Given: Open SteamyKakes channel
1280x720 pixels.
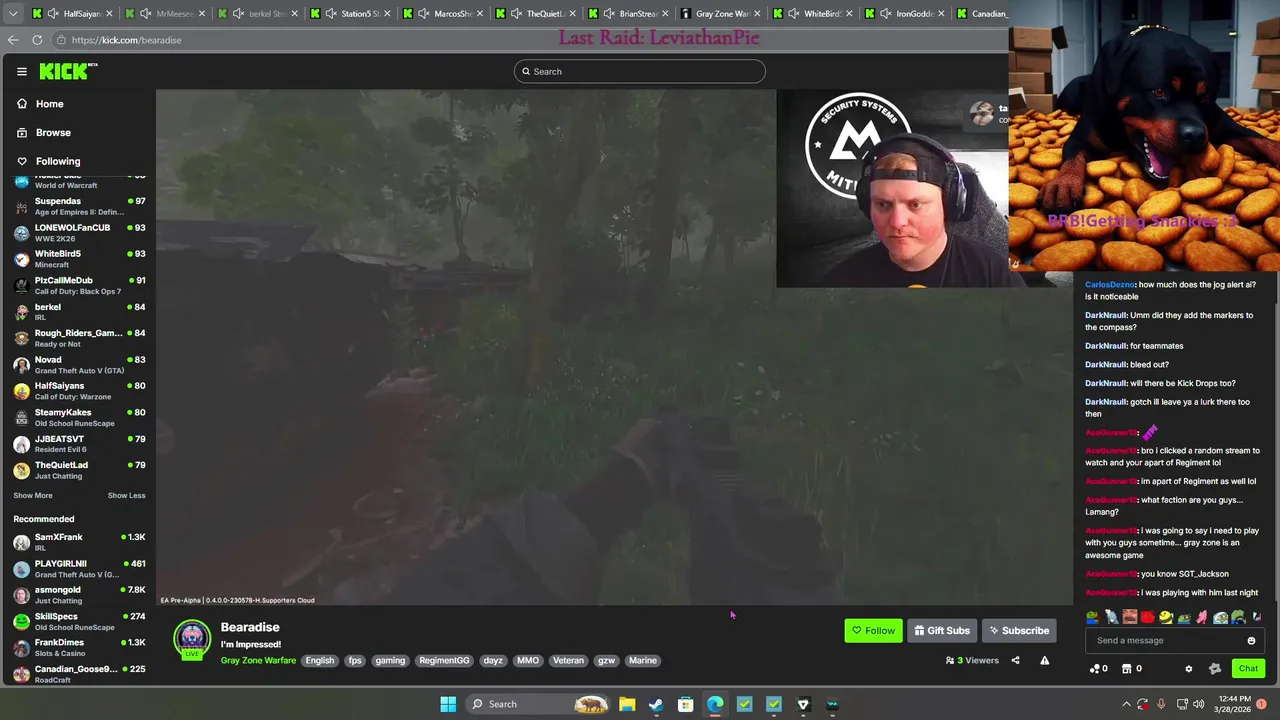Looking at the screenshot, I should (79, 417).
